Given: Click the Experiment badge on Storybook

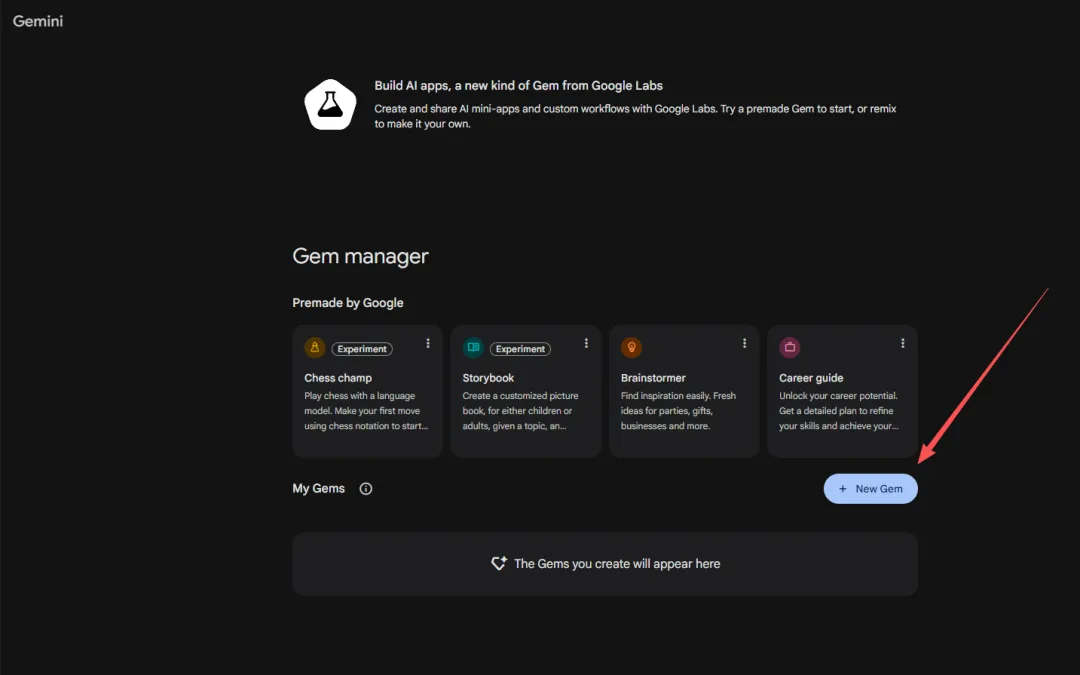Looking at the screenshot, I should (520, 349).
